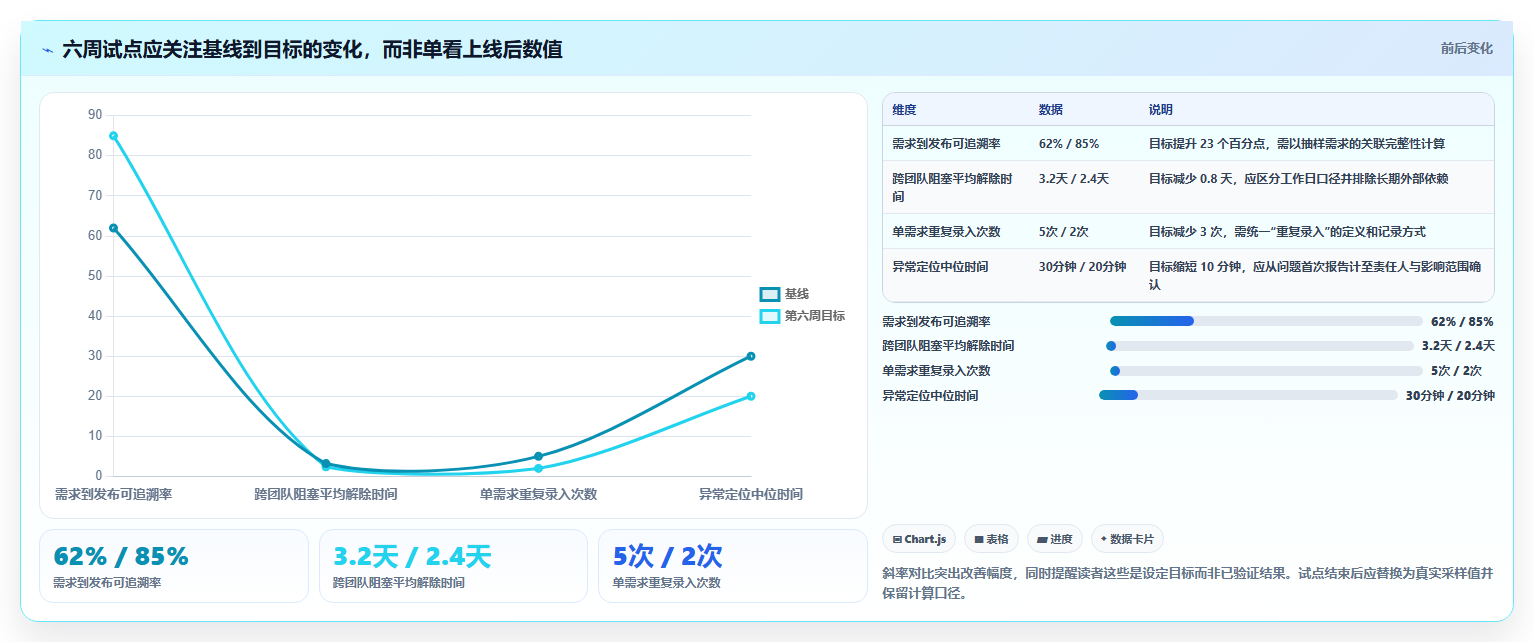Toggle the 基线 legend series
1534x642 pixels.
pos(785,294)
